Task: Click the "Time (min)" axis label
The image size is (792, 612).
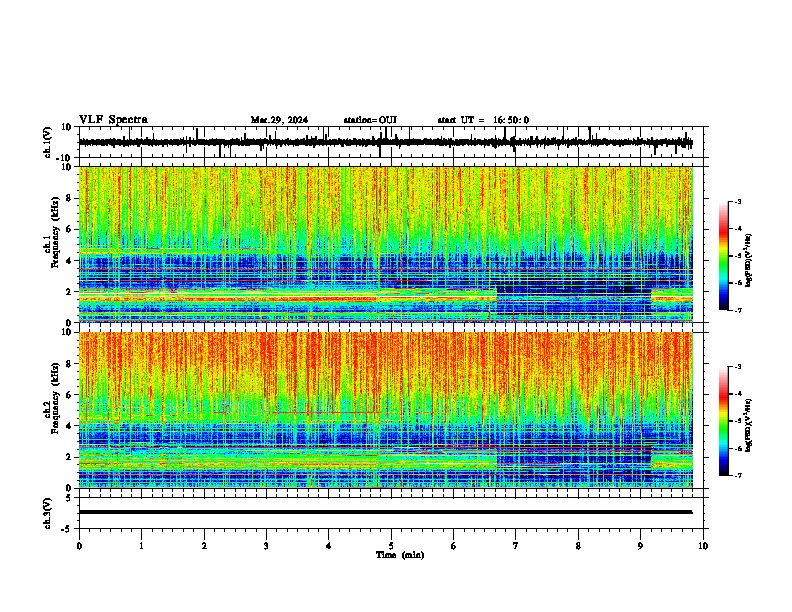Action: pos(400,555)
